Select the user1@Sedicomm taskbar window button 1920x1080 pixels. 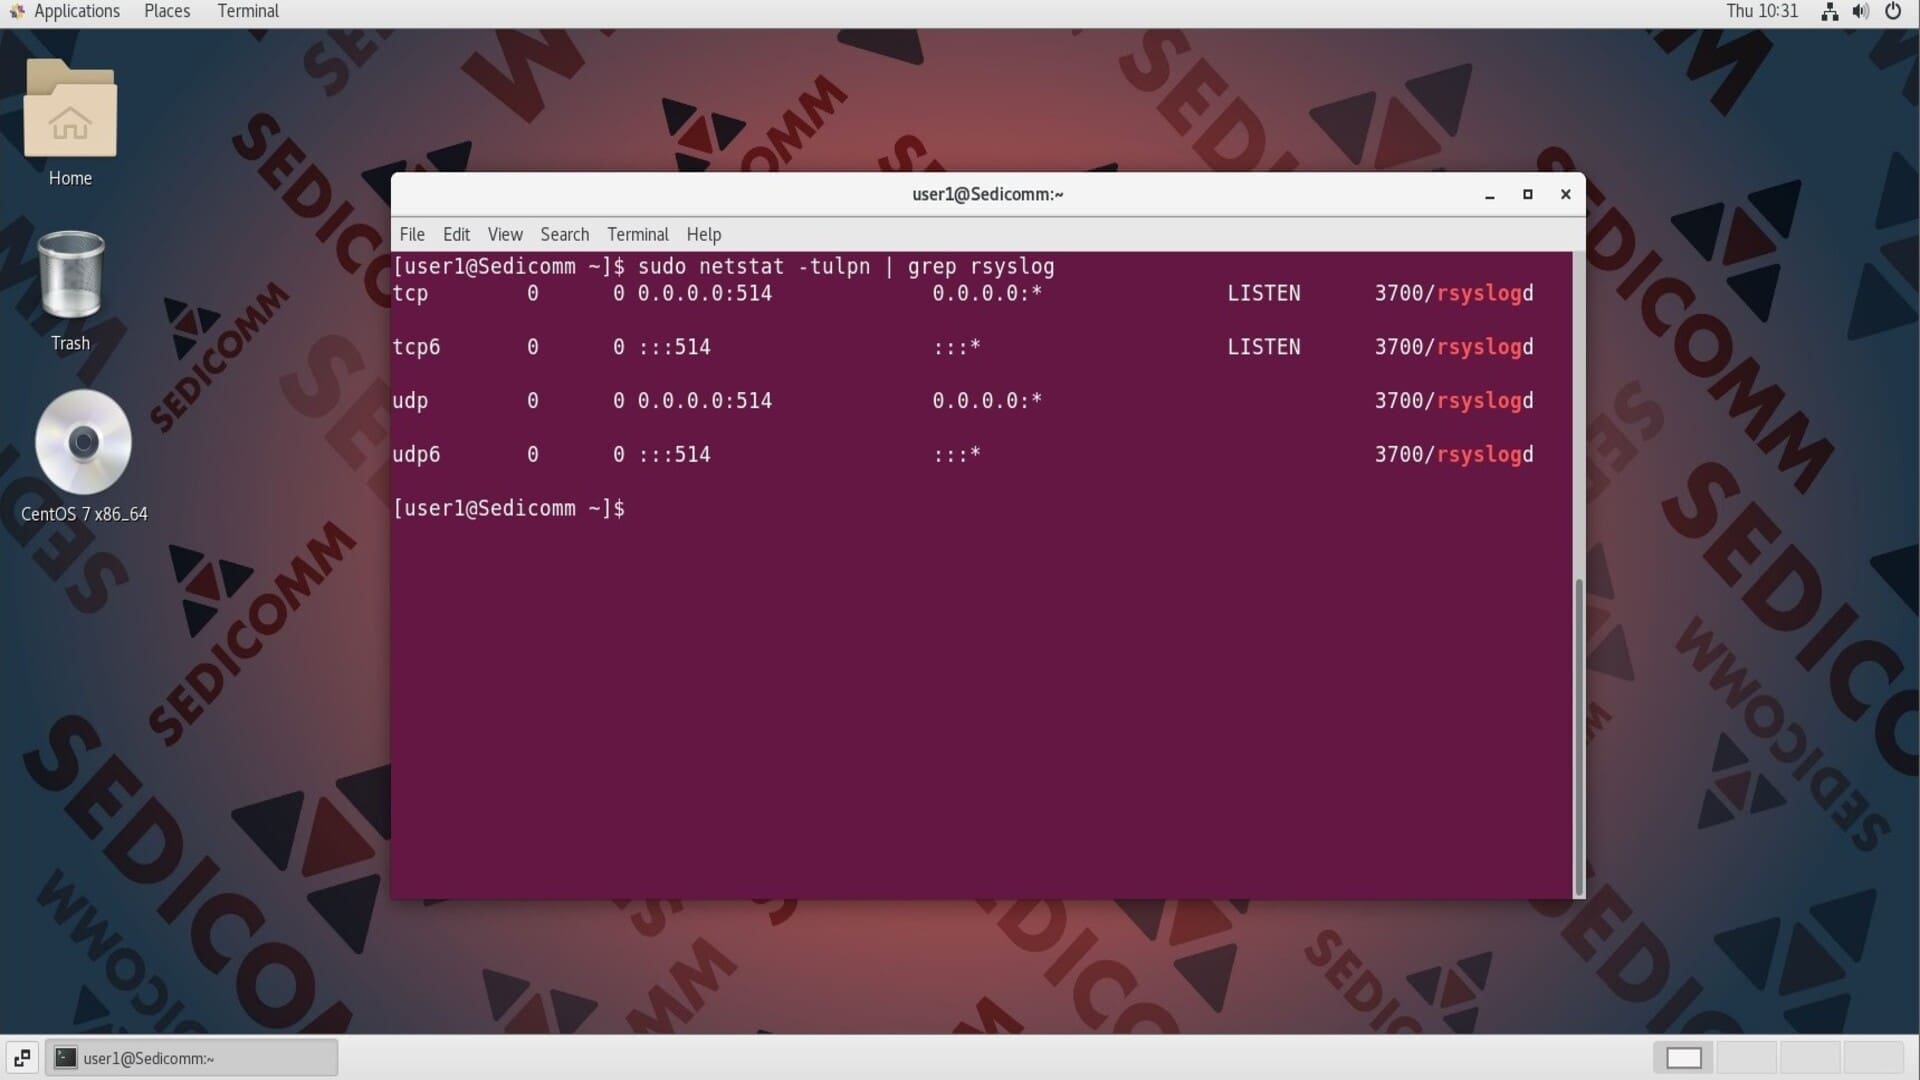pos(192,1058)
